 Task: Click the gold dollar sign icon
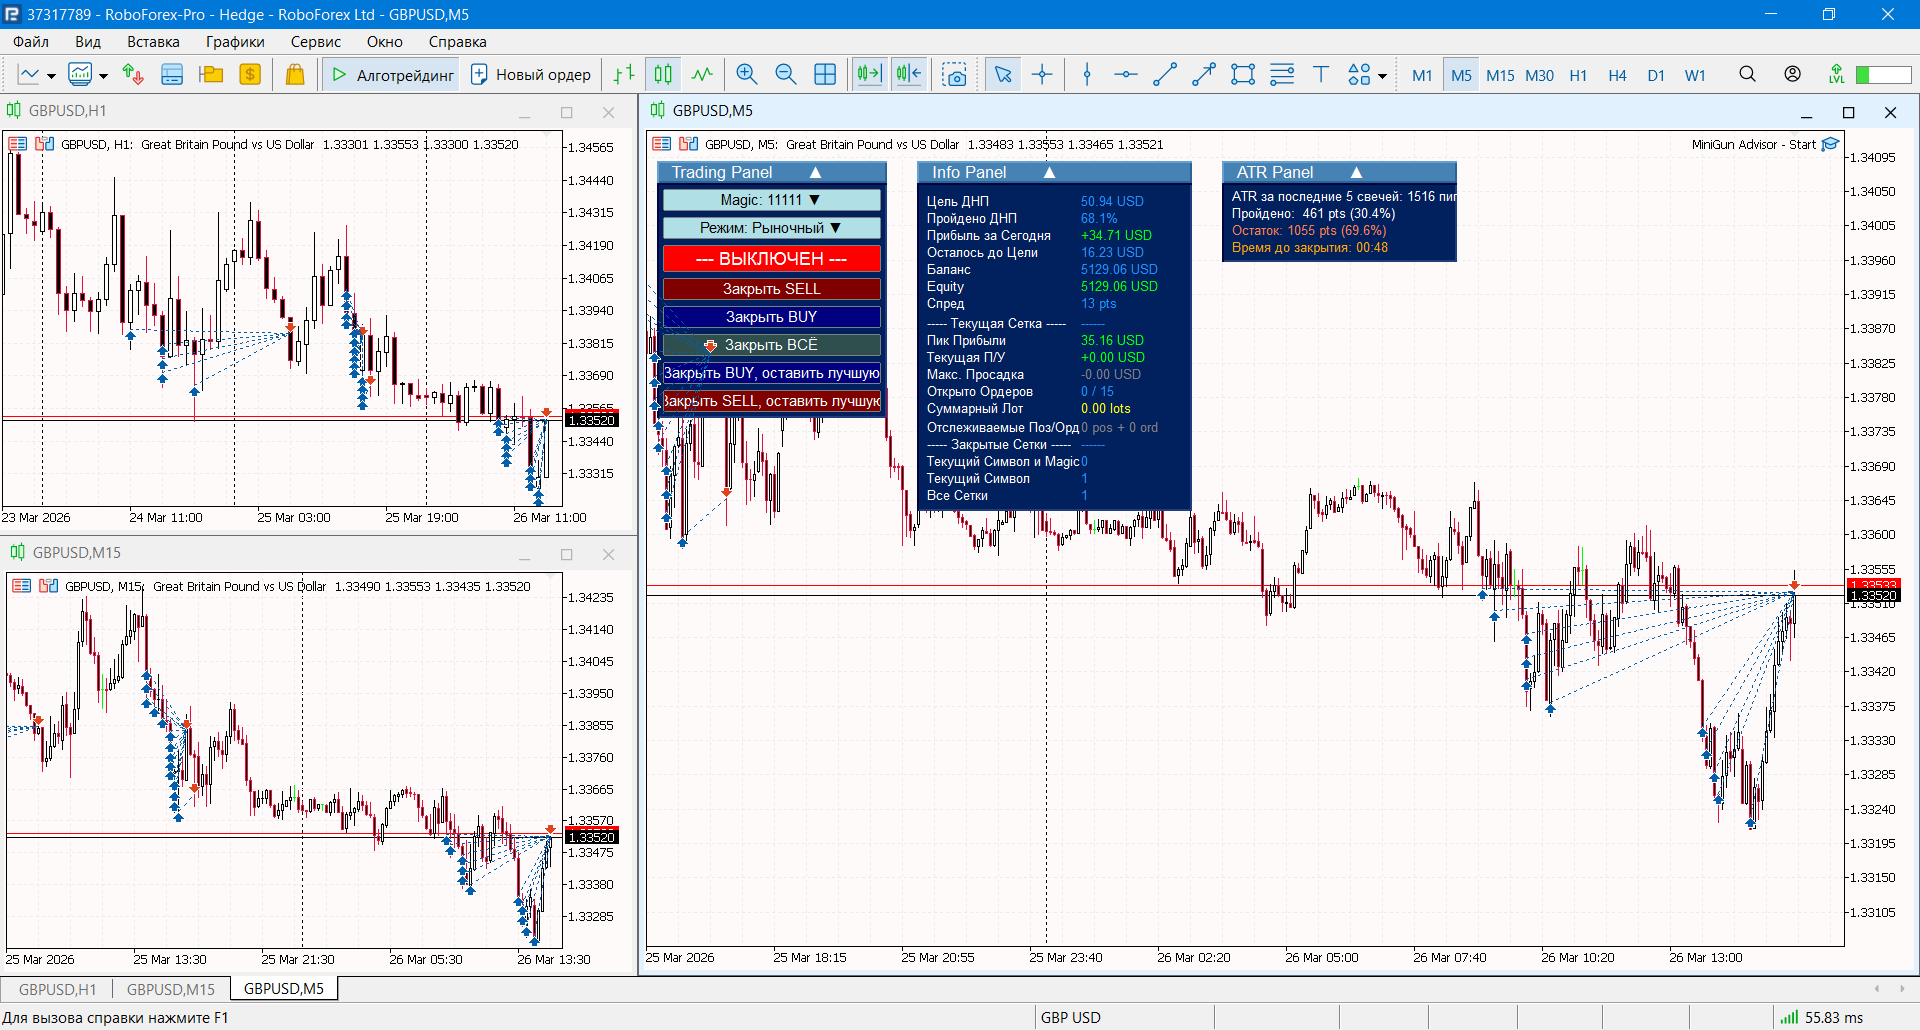[250, 75]
